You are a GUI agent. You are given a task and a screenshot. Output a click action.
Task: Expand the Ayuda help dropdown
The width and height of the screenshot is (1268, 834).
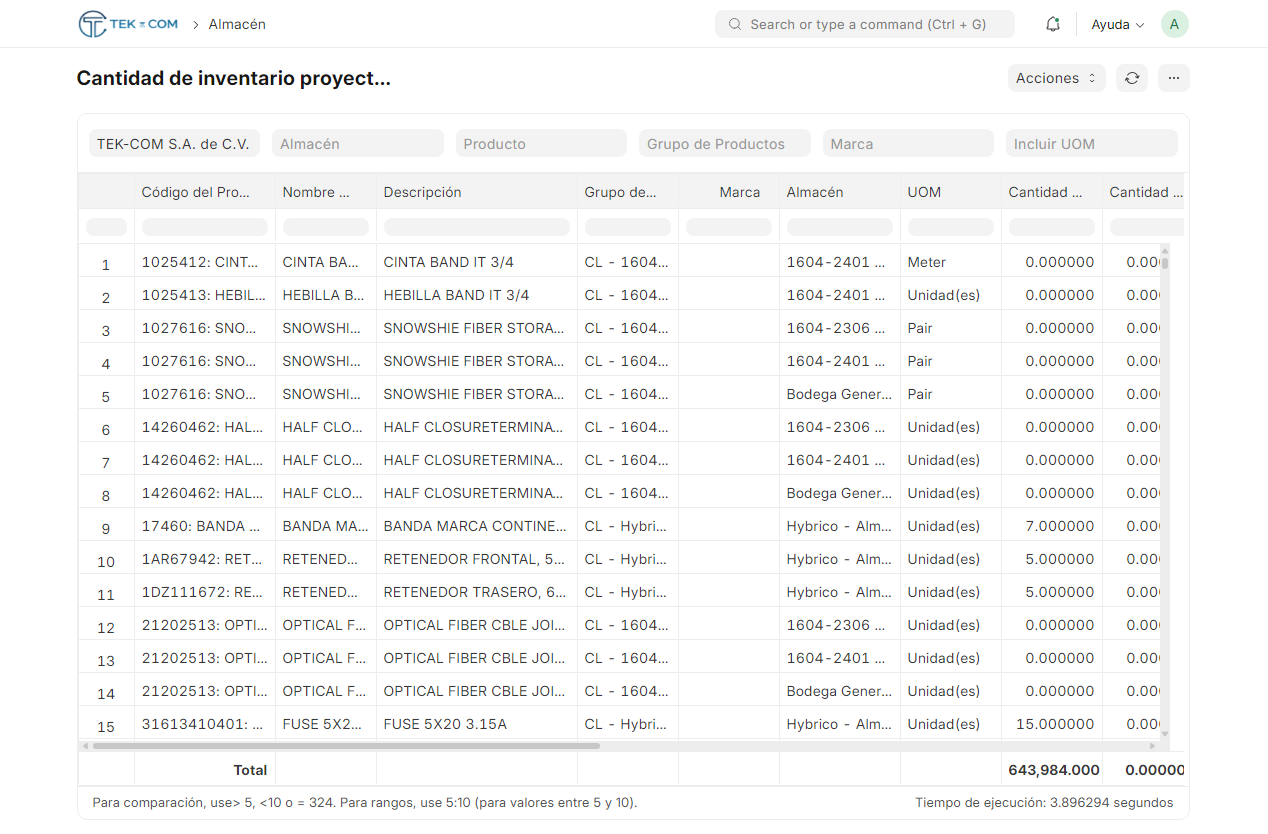pyautogui.click(x=1117, y=24)
